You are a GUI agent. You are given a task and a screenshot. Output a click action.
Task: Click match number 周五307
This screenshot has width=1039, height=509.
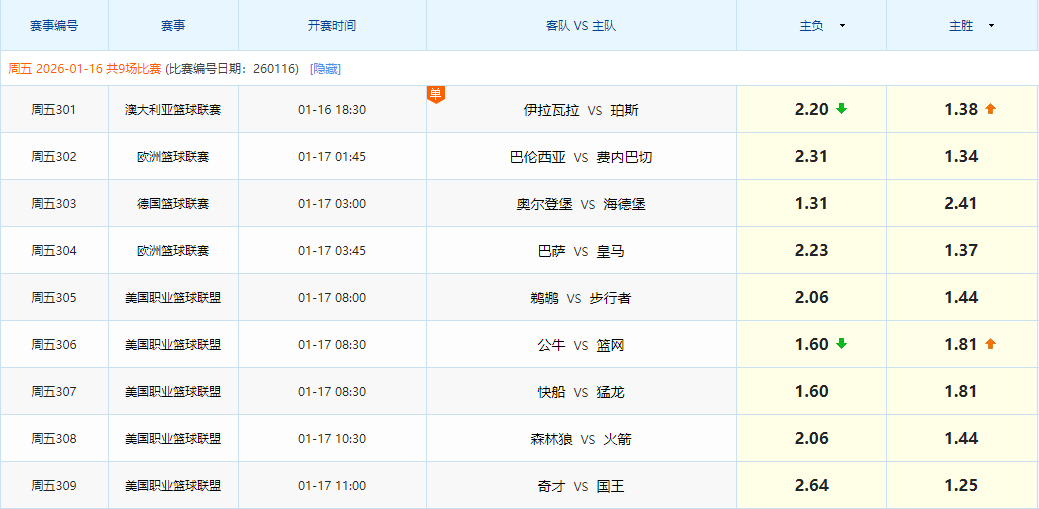pyautogui.click(x=54, y=392)
